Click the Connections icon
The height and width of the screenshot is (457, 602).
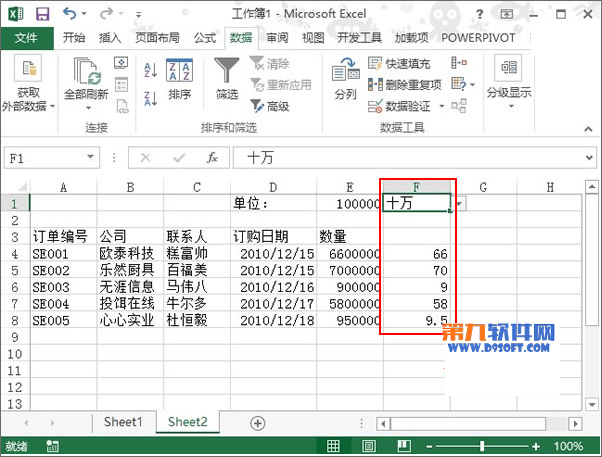pos(121,63)
